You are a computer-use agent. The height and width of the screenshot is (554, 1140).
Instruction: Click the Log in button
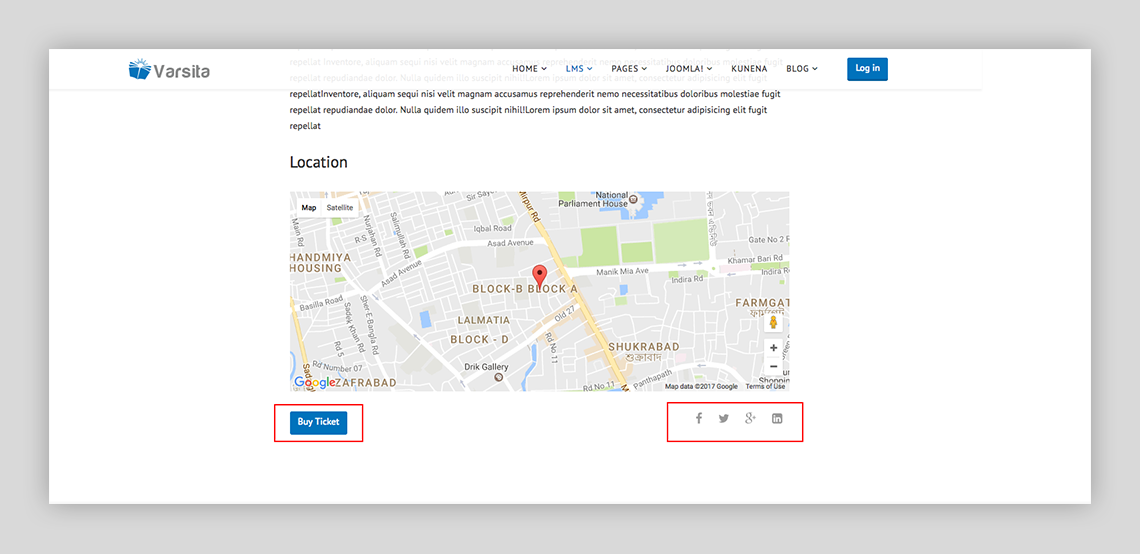coord(867,68)
